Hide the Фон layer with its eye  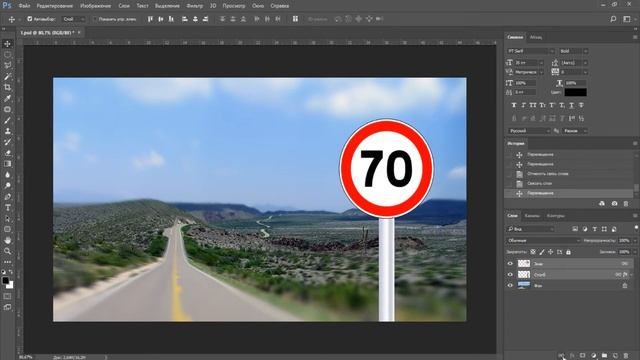tap(510, 286)
